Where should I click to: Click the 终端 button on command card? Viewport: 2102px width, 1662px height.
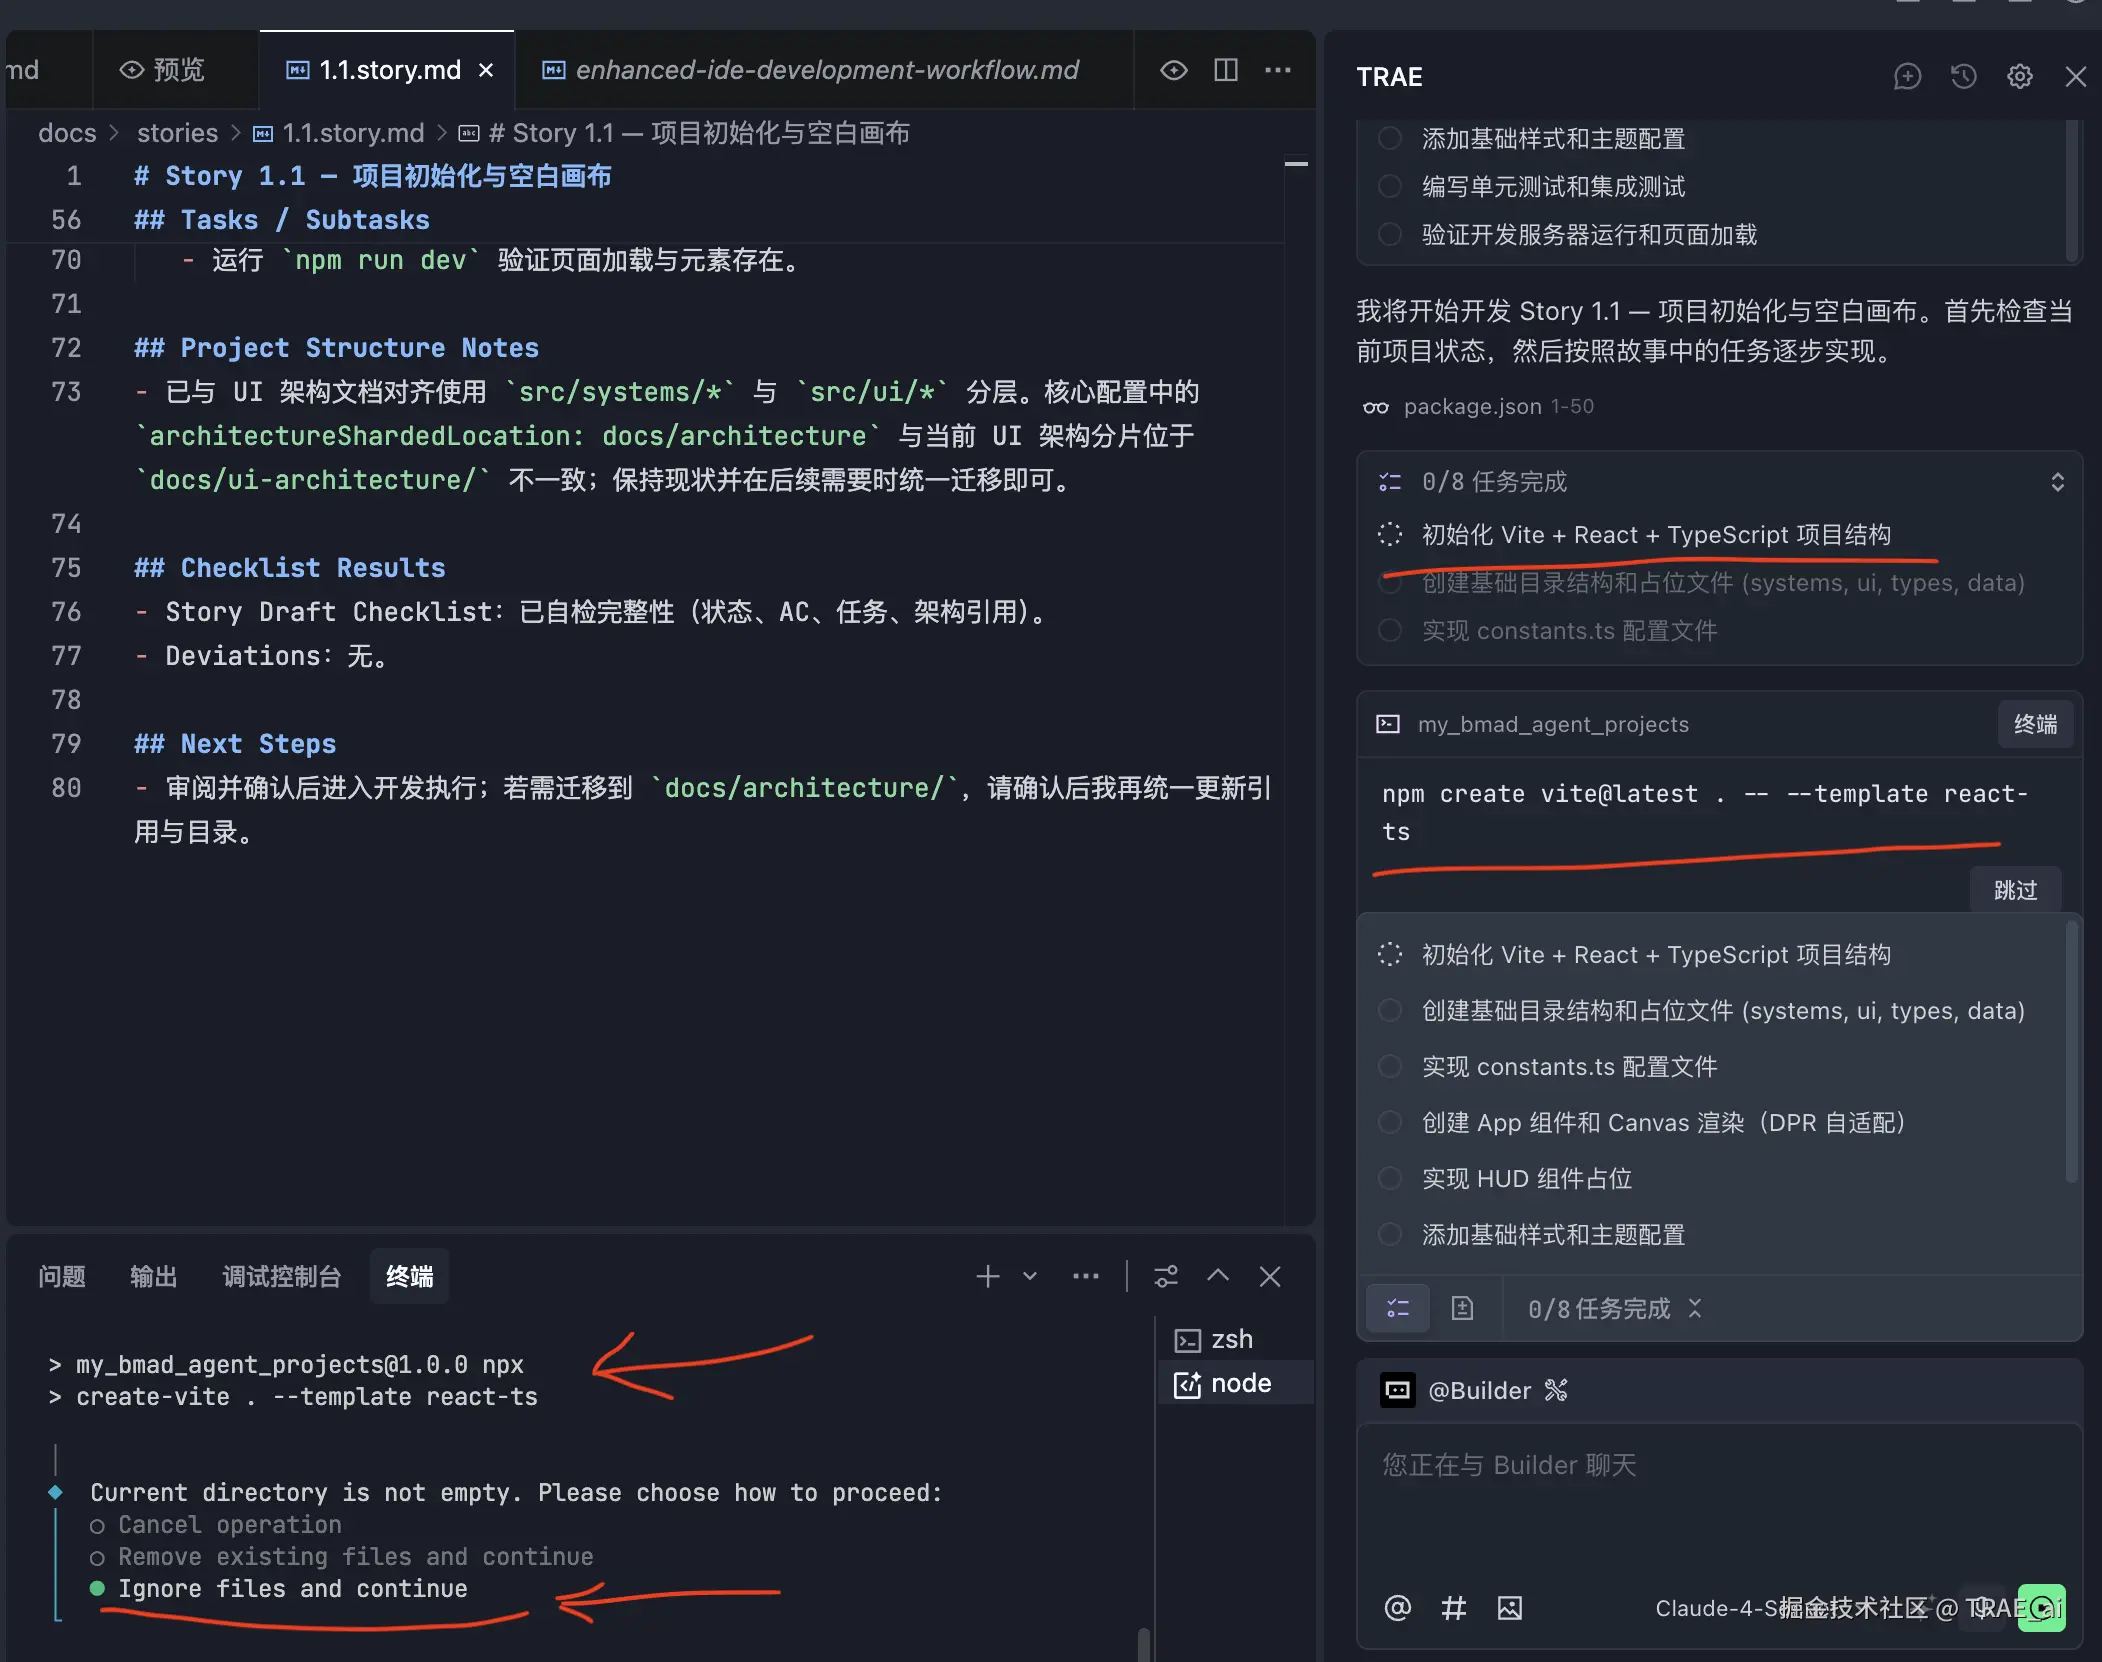[x=2034, y=724]
